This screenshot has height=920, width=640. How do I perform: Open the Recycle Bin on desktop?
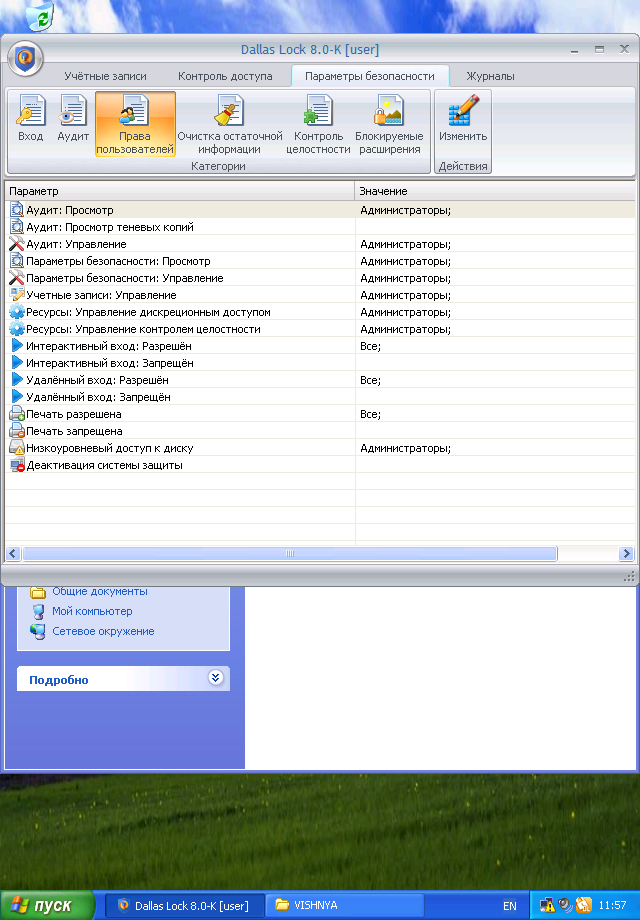40,16
